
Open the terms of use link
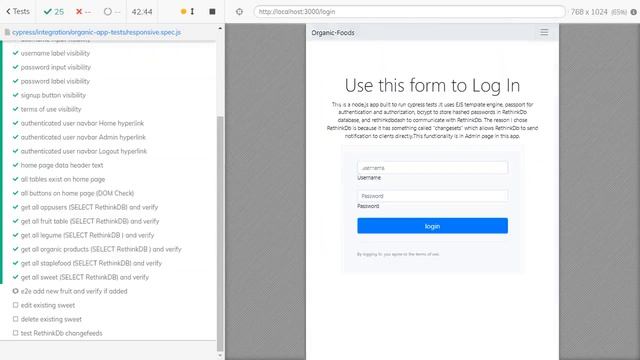click(x=424, y=254)
